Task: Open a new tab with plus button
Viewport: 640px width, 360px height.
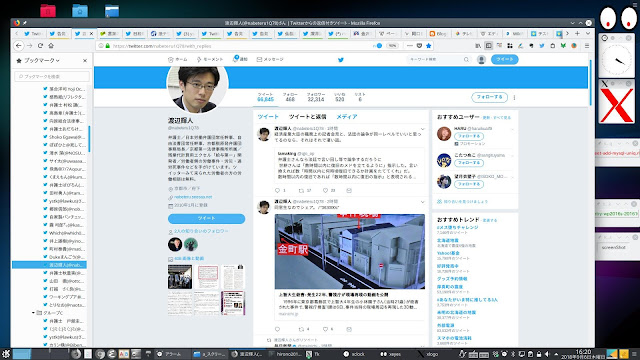Action: pyautogui.click(x=577, y=33)
